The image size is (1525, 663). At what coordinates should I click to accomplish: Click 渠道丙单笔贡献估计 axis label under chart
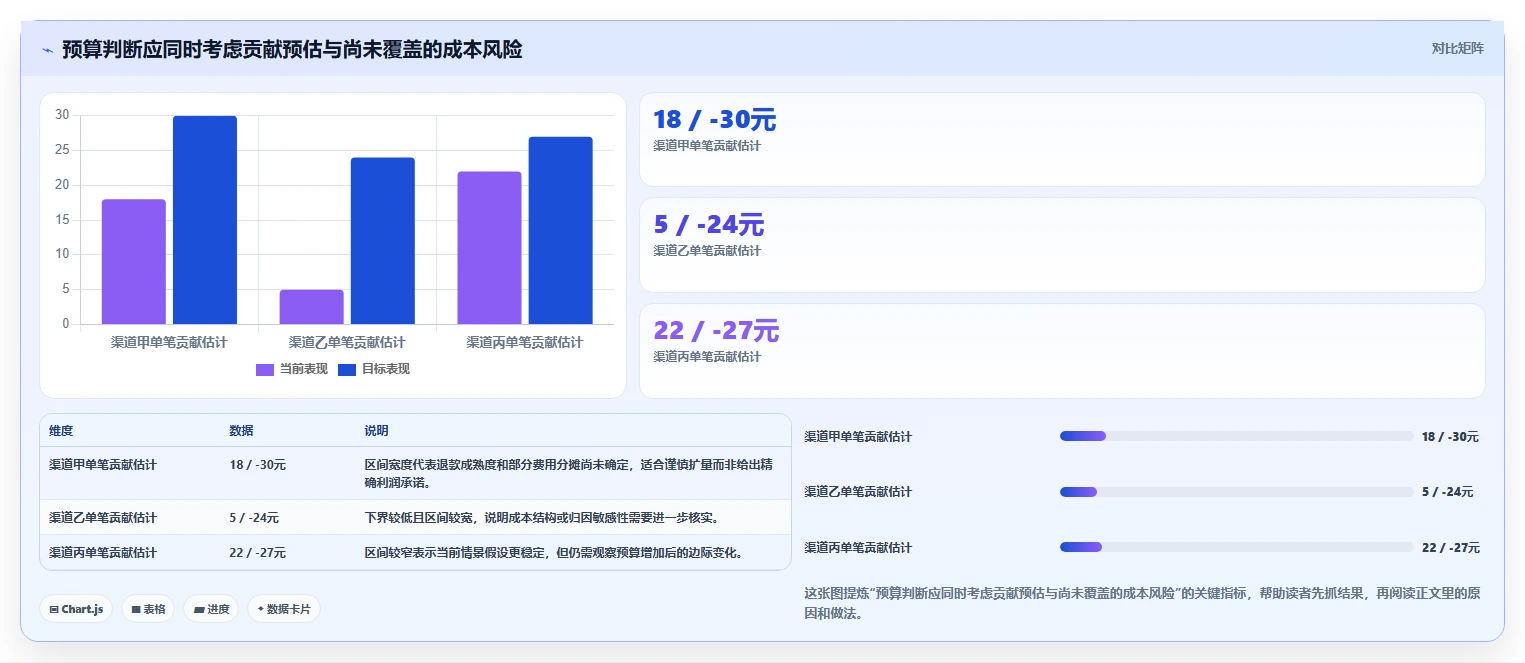coord(525,342)
